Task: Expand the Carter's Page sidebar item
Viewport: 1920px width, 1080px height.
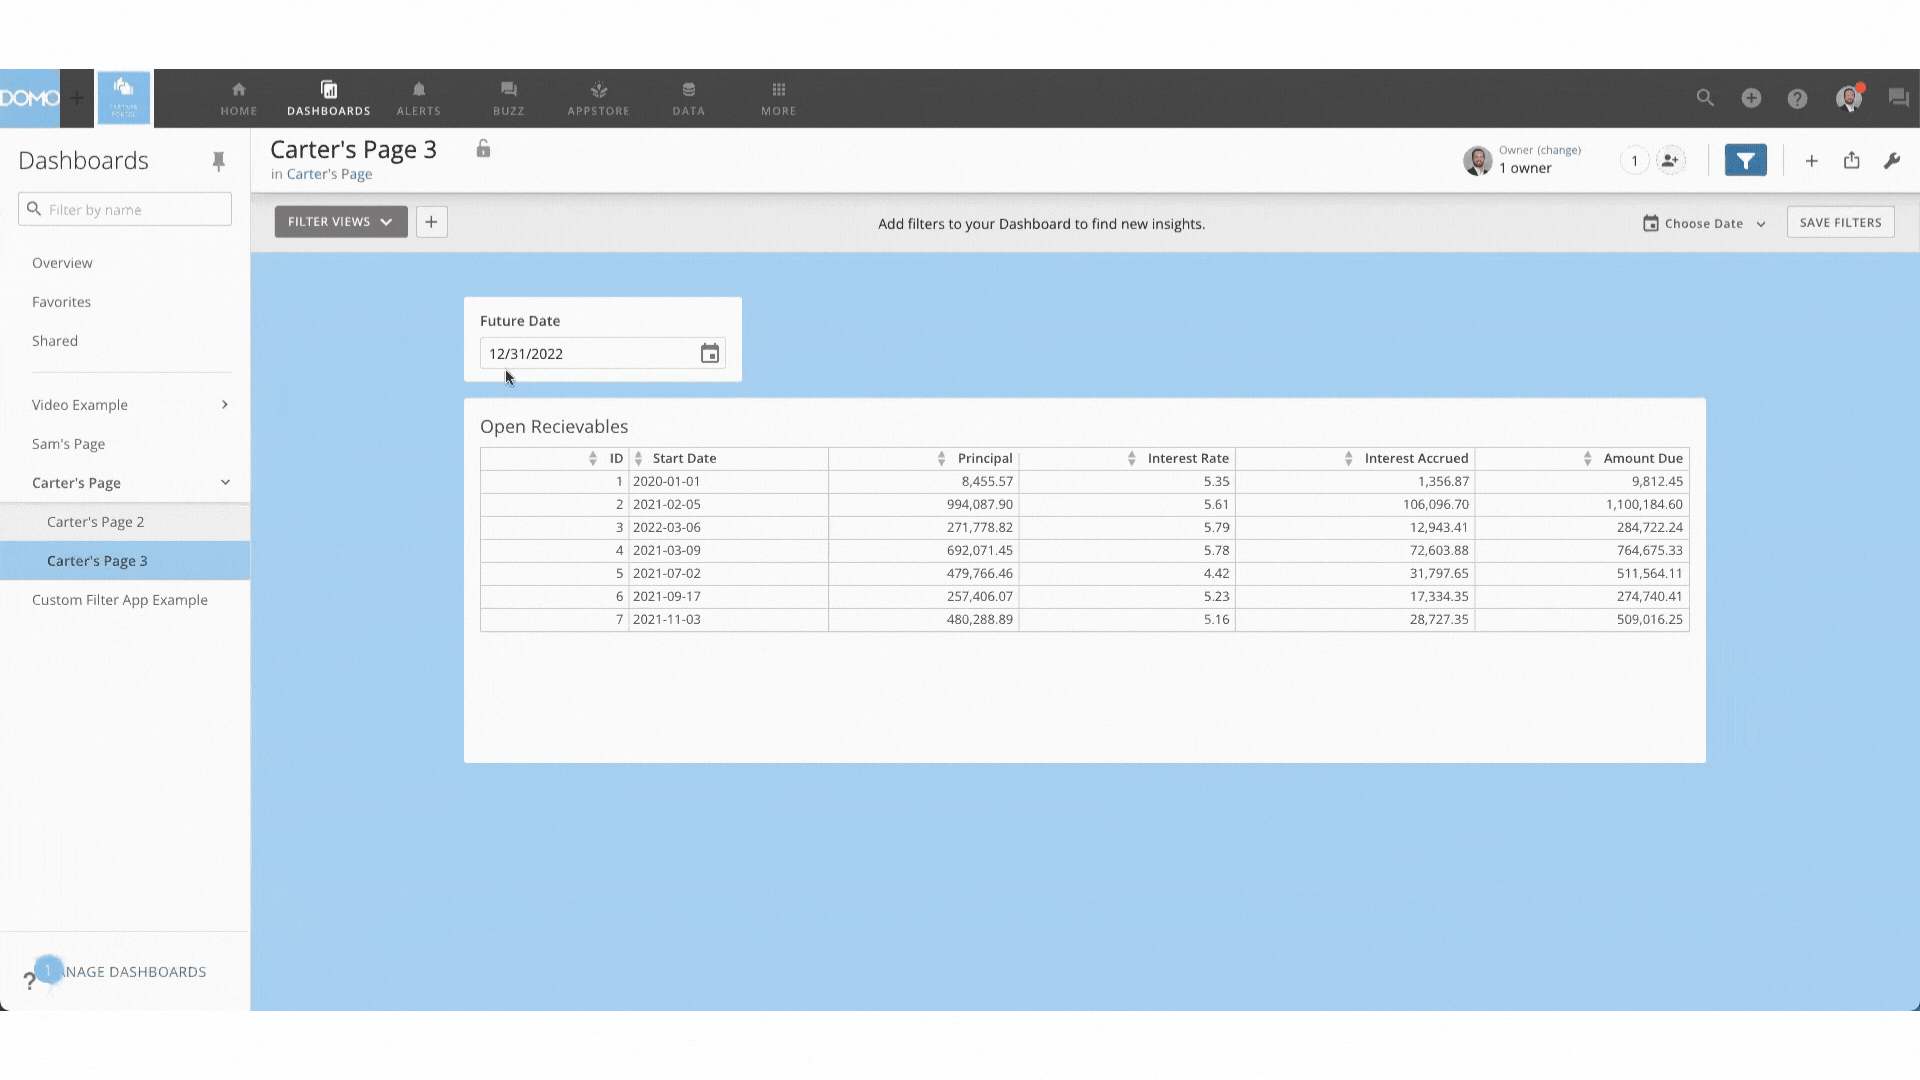Action: point(224,481)
